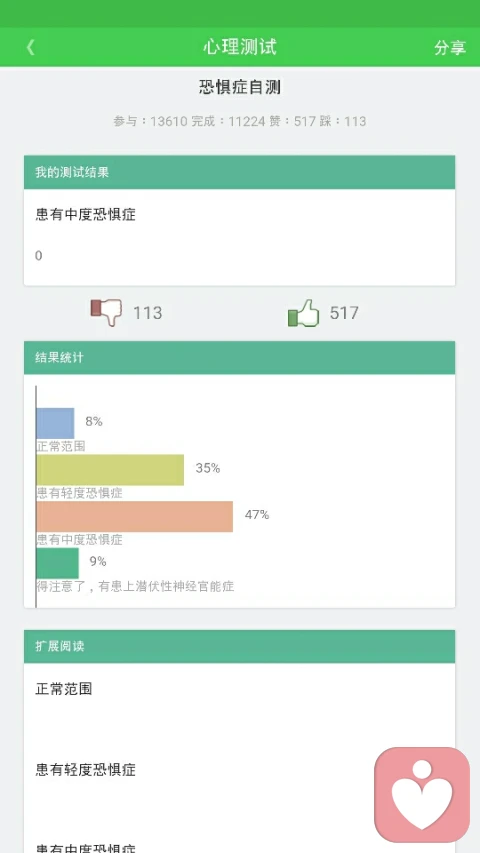This screenshot has width=480, height=853.
Task: Tap the thumbs-up icon
Action: tap(303, 313)
